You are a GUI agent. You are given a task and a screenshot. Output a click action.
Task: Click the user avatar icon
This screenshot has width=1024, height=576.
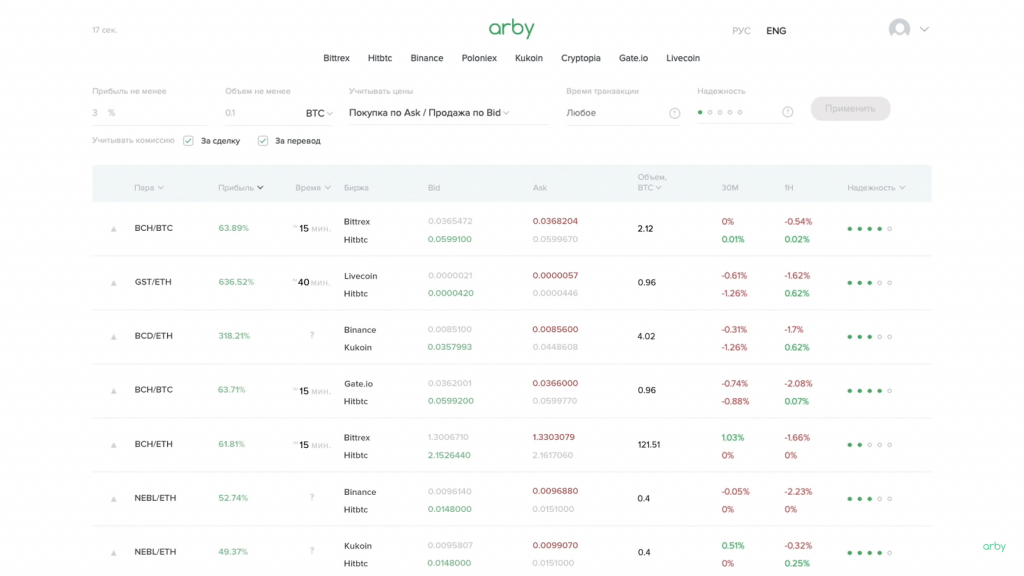coord(899,29)
